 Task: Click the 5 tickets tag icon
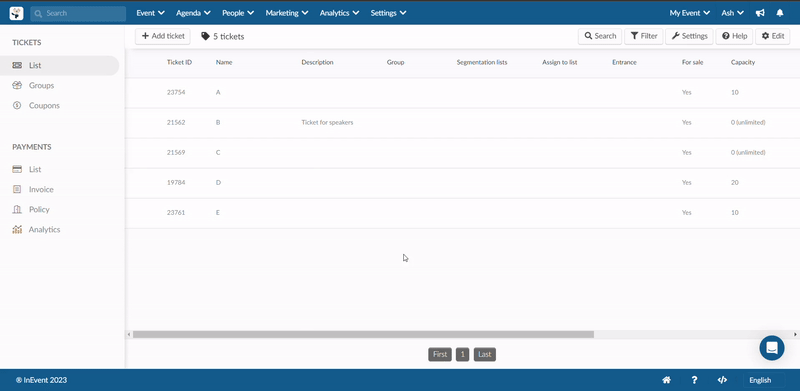[205, 36]
